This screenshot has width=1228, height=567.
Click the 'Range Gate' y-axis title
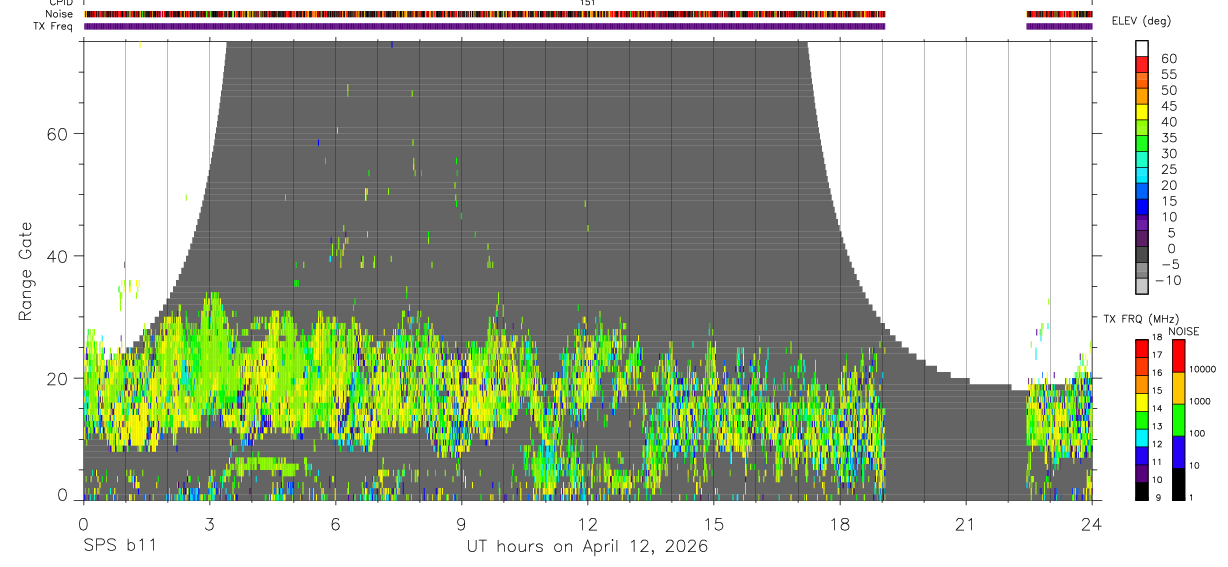click(x=26, y=271)
